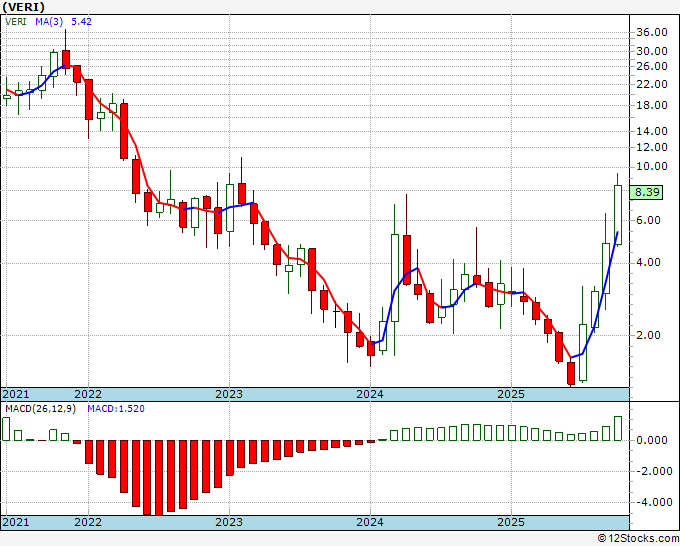The height and width of the screenshot is (546, 680).
Task: Click the VERI ticker legend label
Action: [16, 22]
